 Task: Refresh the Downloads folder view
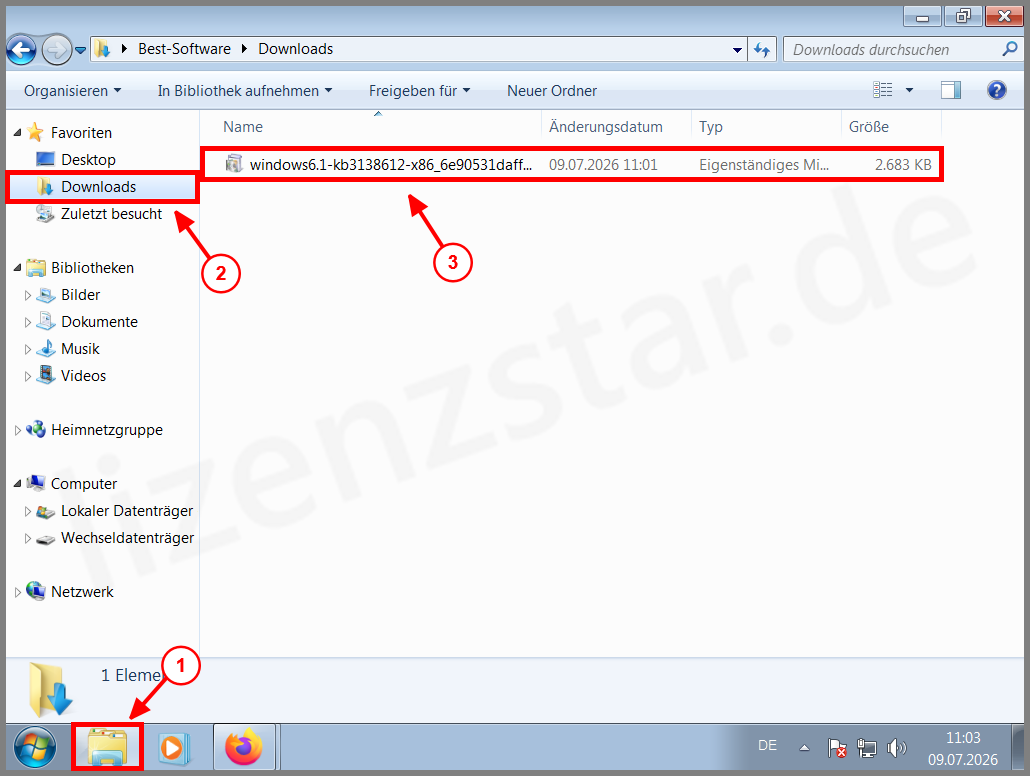coord(762,50)
